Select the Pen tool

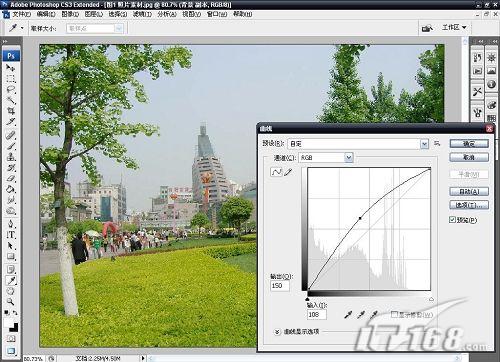coord(11,224)
